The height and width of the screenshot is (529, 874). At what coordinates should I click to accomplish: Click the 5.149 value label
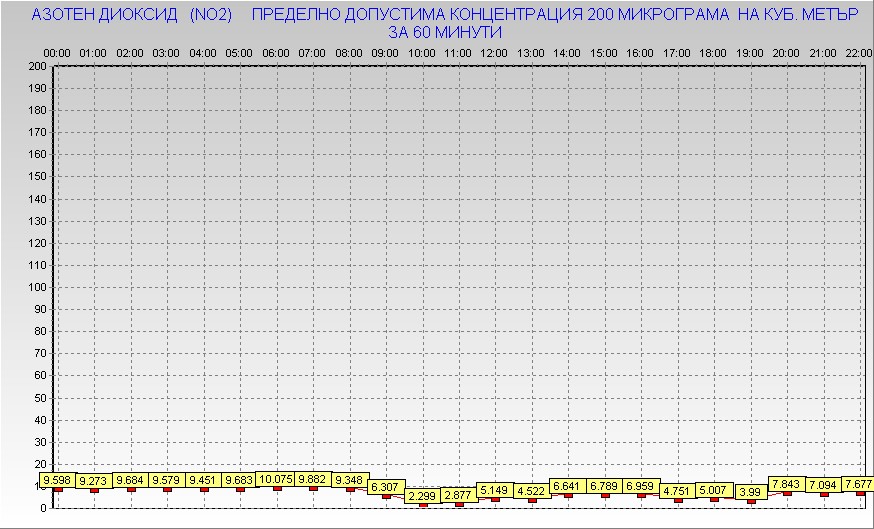[x=495, y=490]
